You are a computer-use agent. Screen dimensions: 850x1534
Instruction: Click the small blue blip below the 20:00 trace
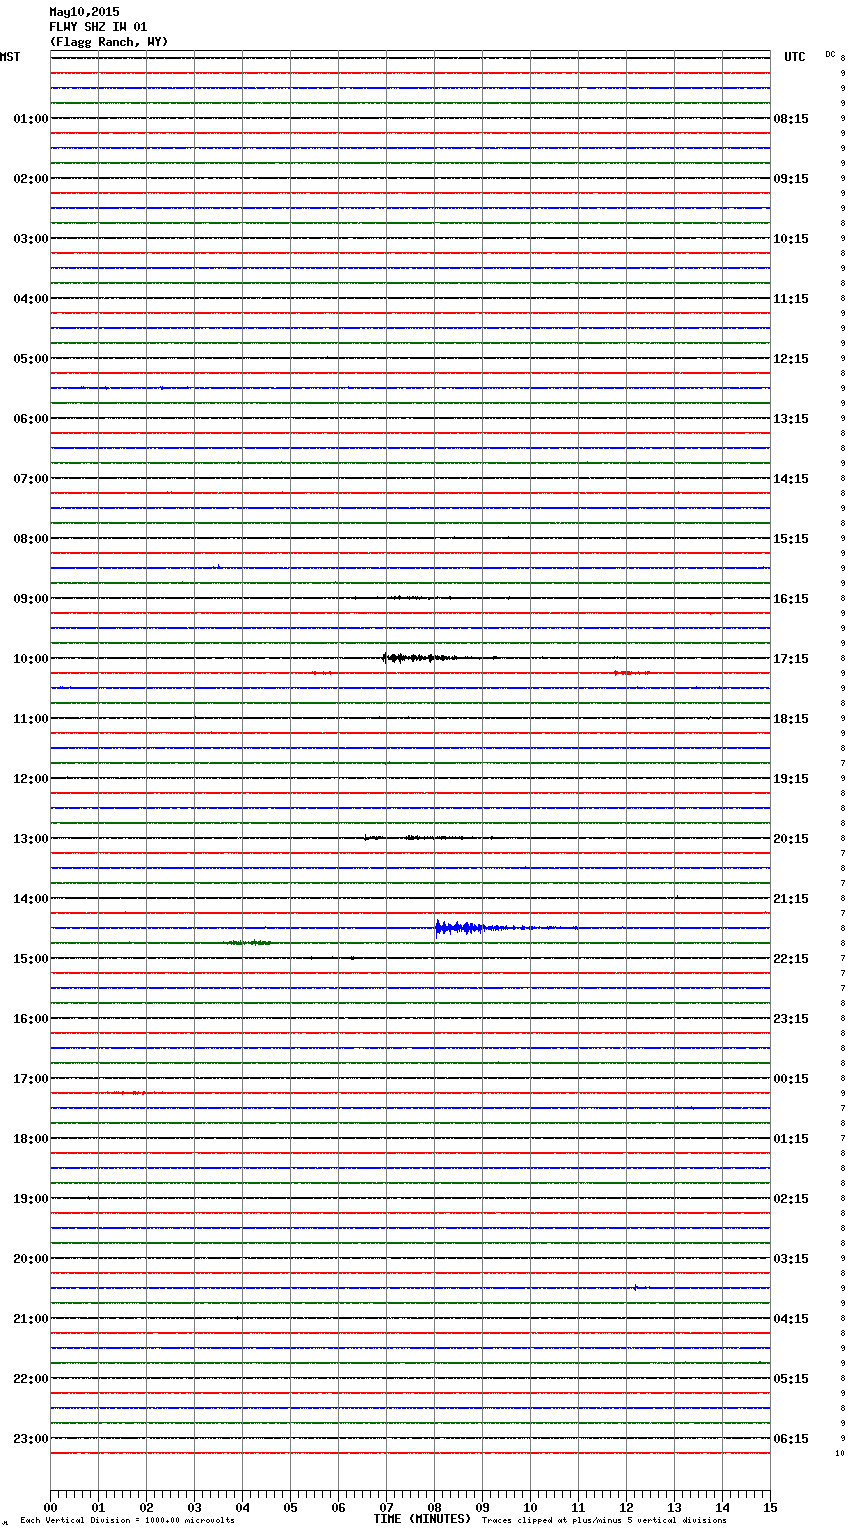pos(640,1287)
